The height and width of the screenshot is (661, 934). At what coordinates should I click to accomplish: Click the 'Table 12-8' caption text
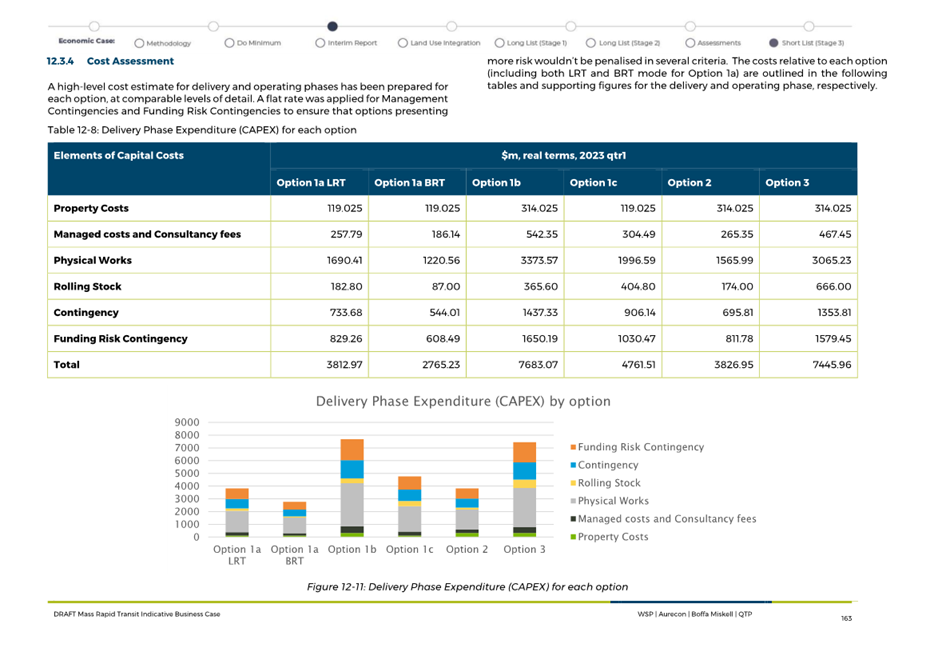pos(202,130)
